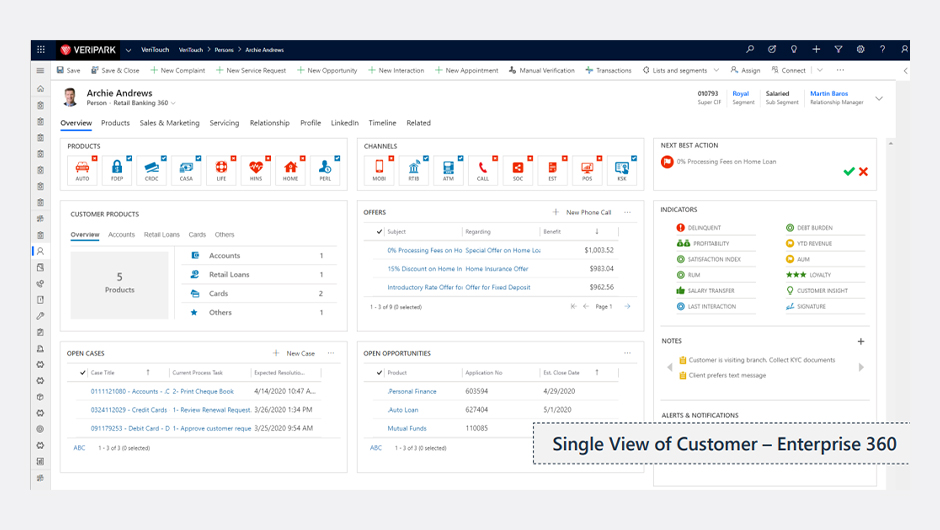This screenshot has width=940, height=530.
Task: Open the MOBI channel icon
Action: coord(379,170)
